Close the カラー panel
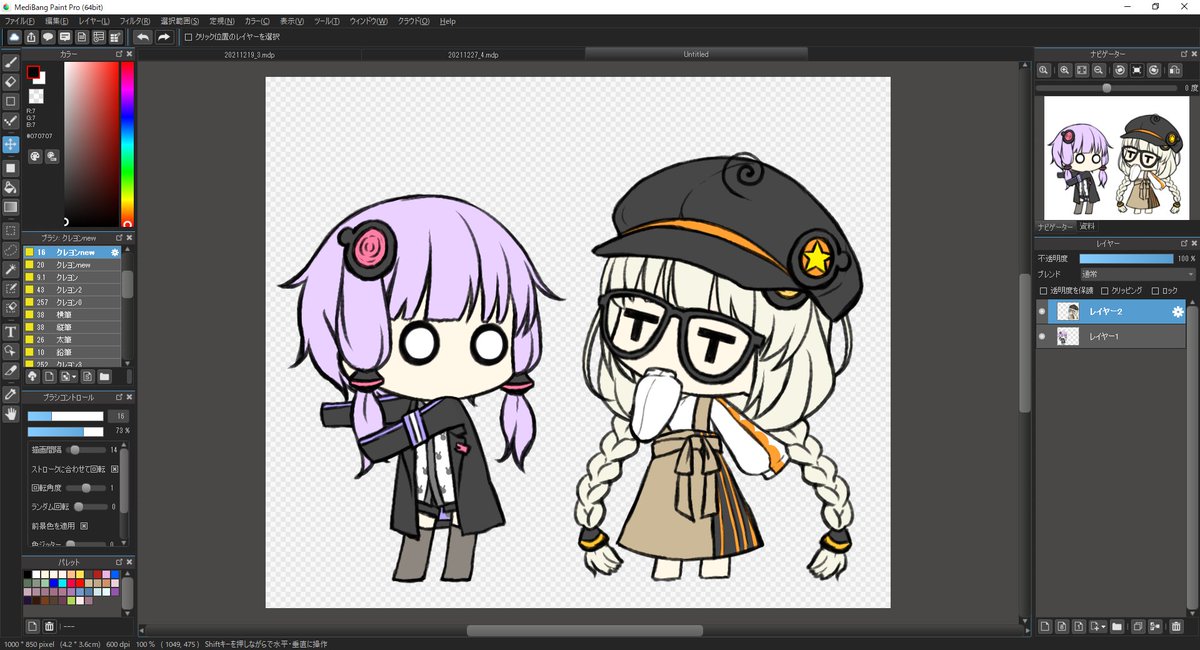Image resolution: width=1200 pixels, height=650 pixels. pos(128,54)
